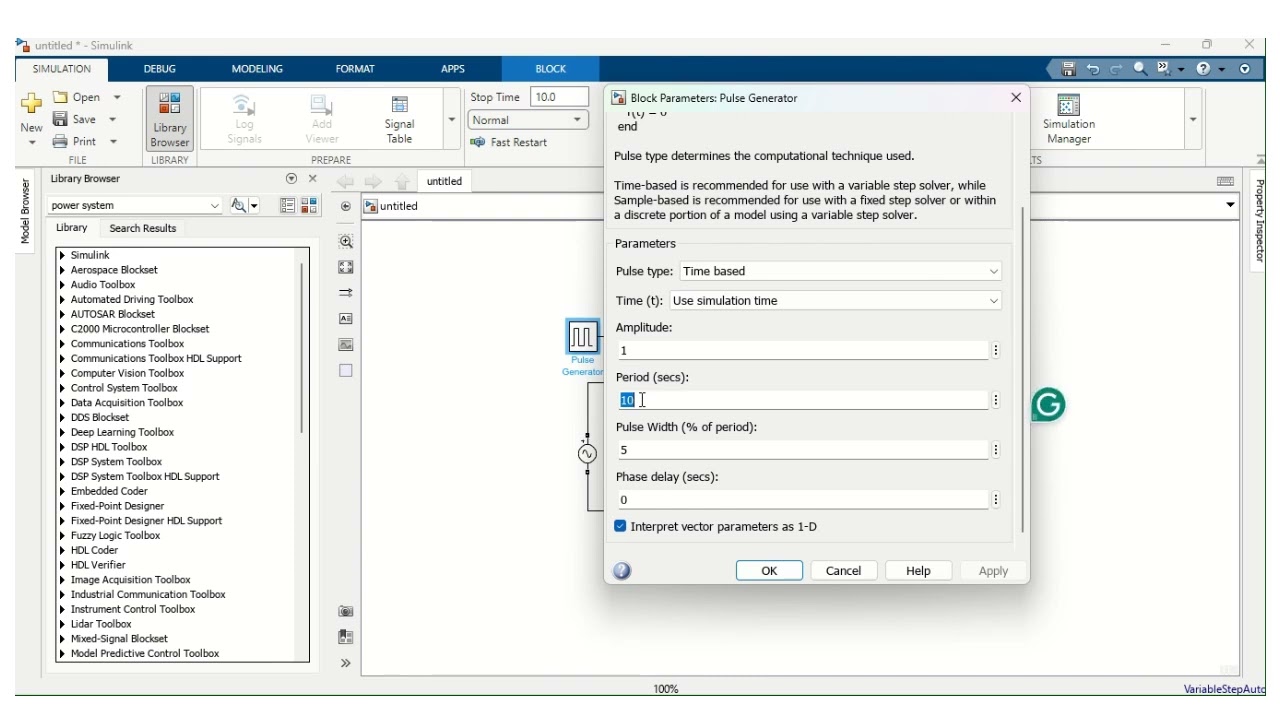Click the Stop Time field
The image size is (1280, 720).
[x=559, y=97]
